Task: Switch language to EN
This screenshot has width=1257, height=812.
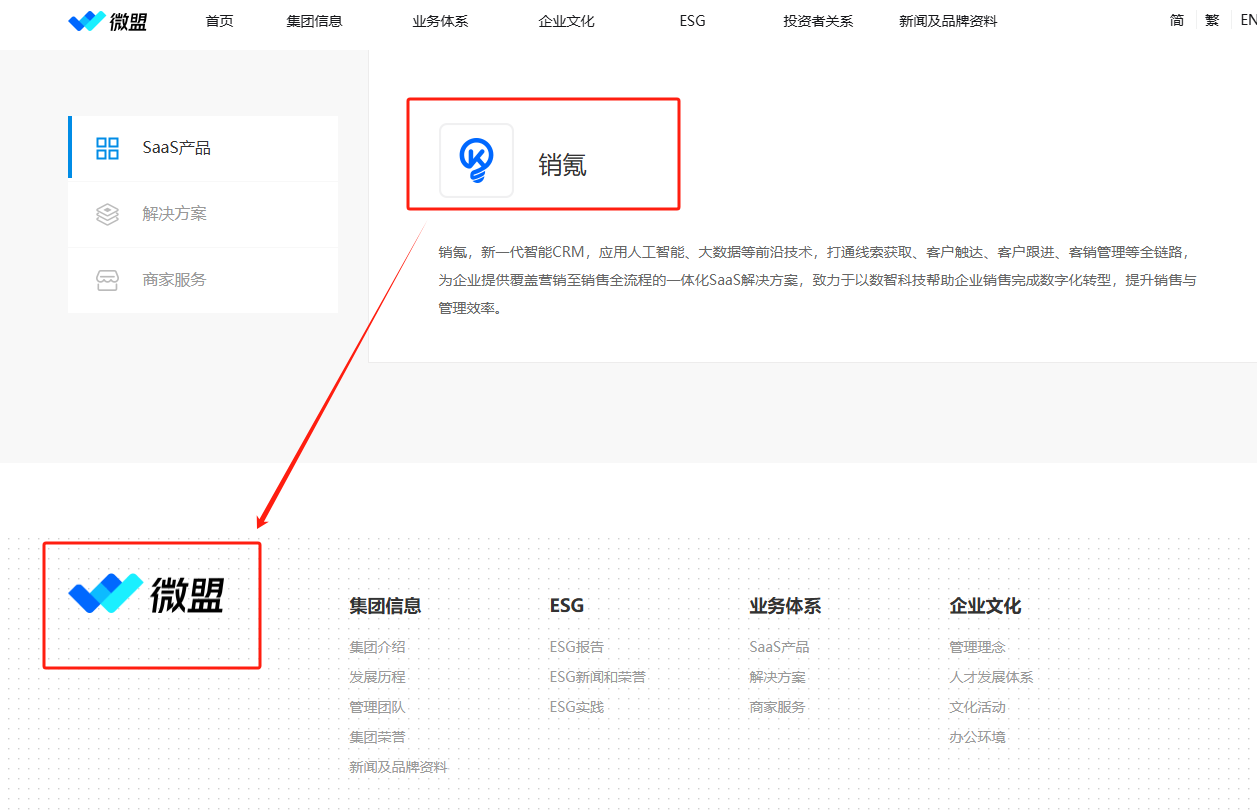Action: (x=1248, y=20)
